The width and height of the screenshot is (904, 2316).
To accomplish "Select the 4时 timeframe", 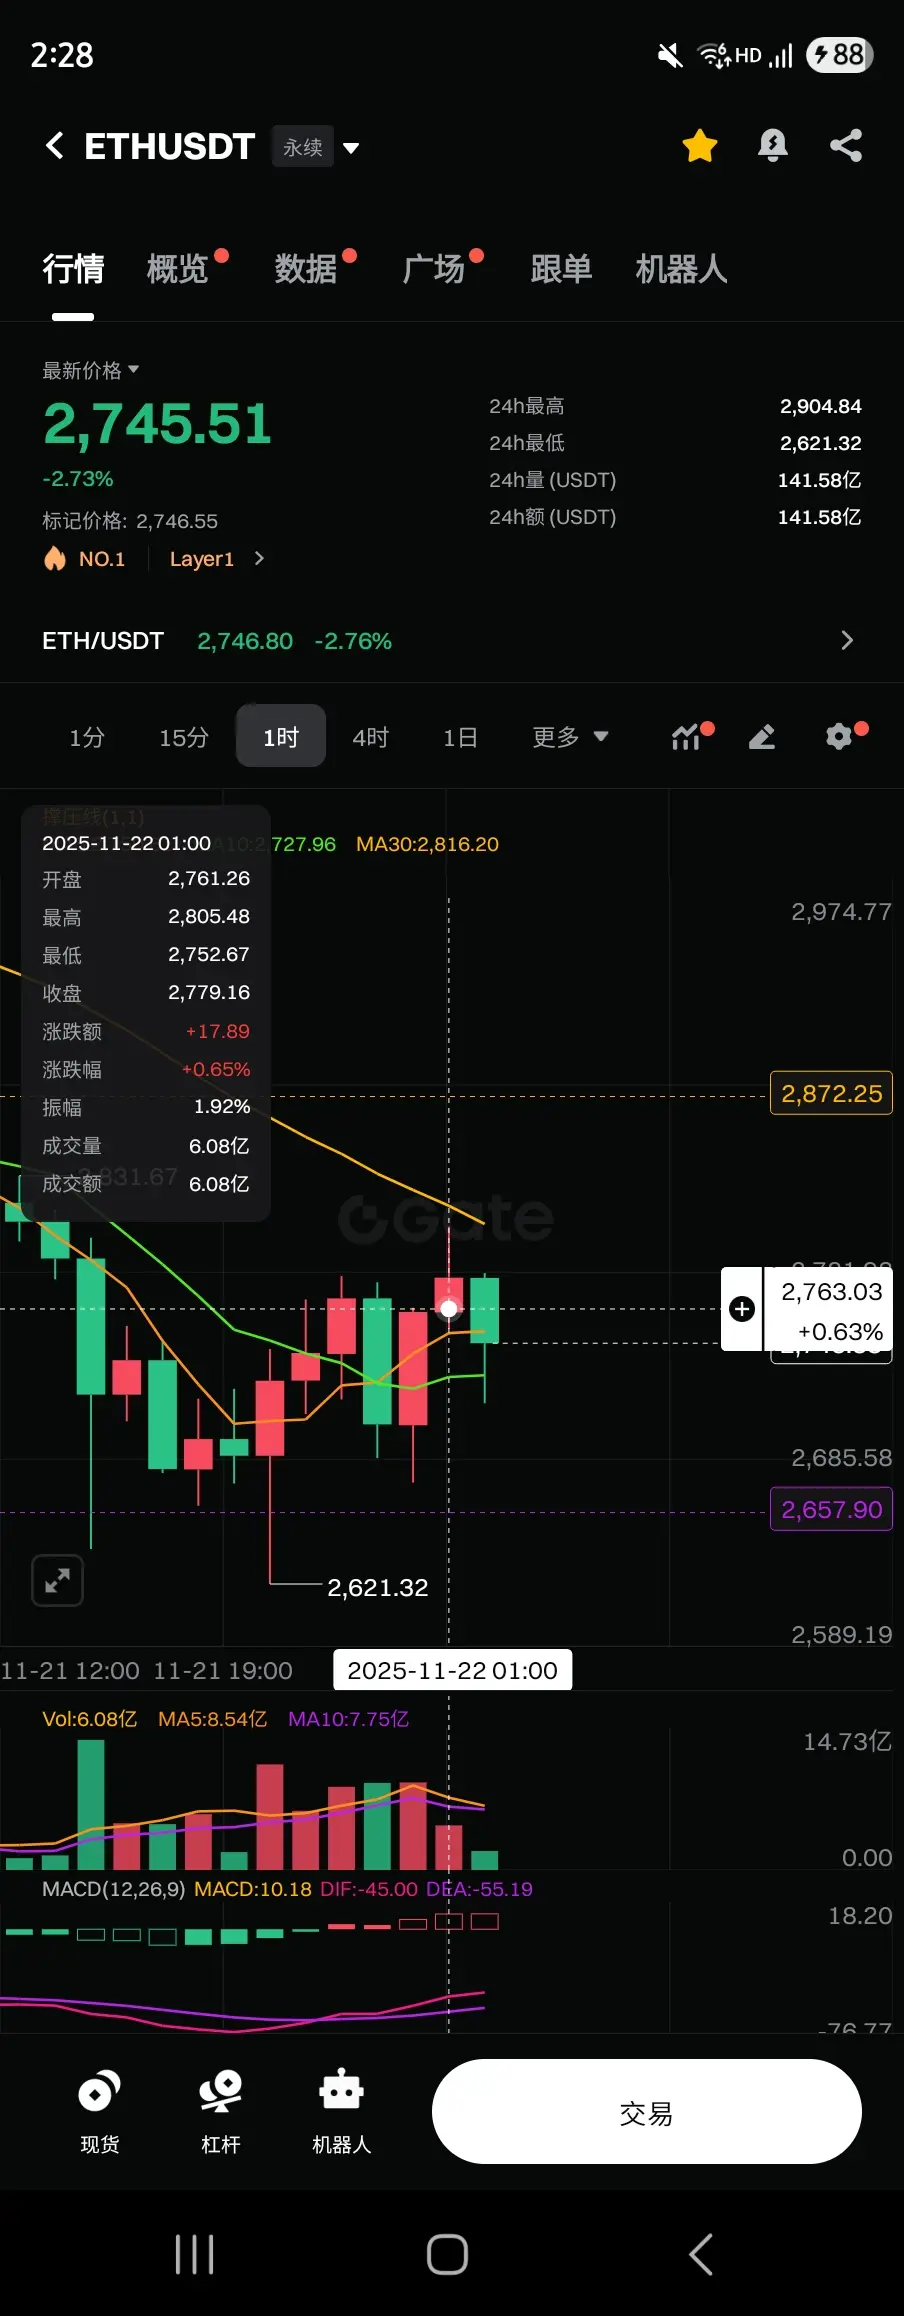I will (x=371, y=737).
